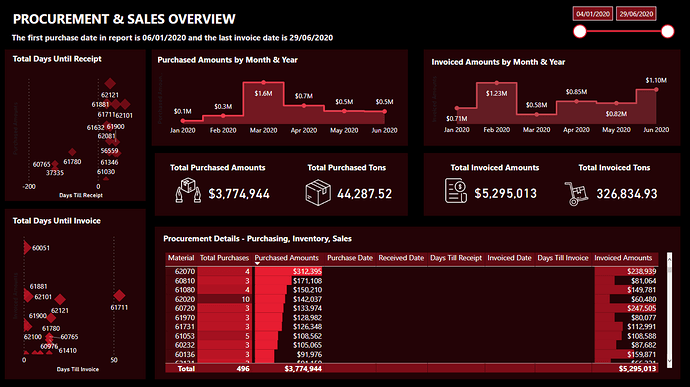
Task: Click the total purchases value 496
Action: [x=243, y=369]
